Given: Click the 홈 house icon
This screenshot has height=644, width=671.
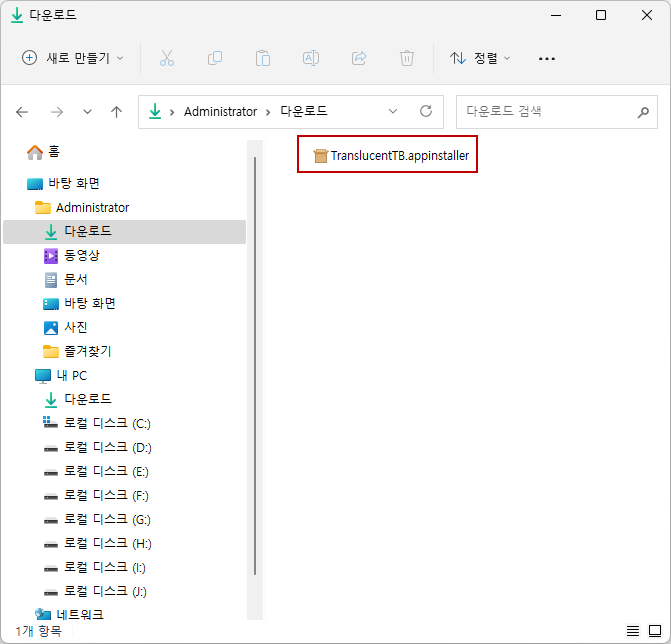Looking at the screenshot, I should [35, 152].
